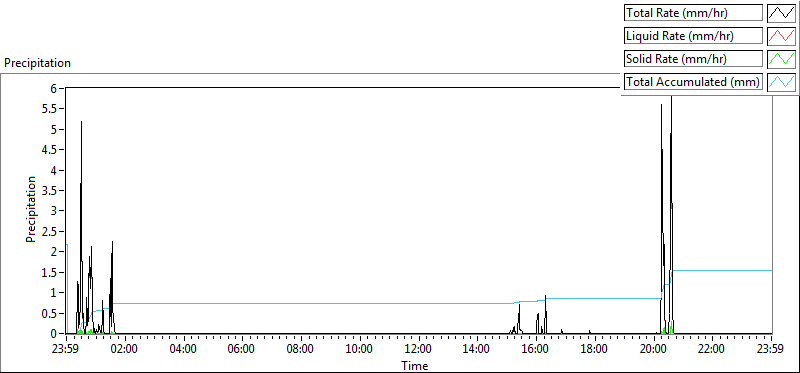Click the black Total Rate legend line icon

click(782, 13)
